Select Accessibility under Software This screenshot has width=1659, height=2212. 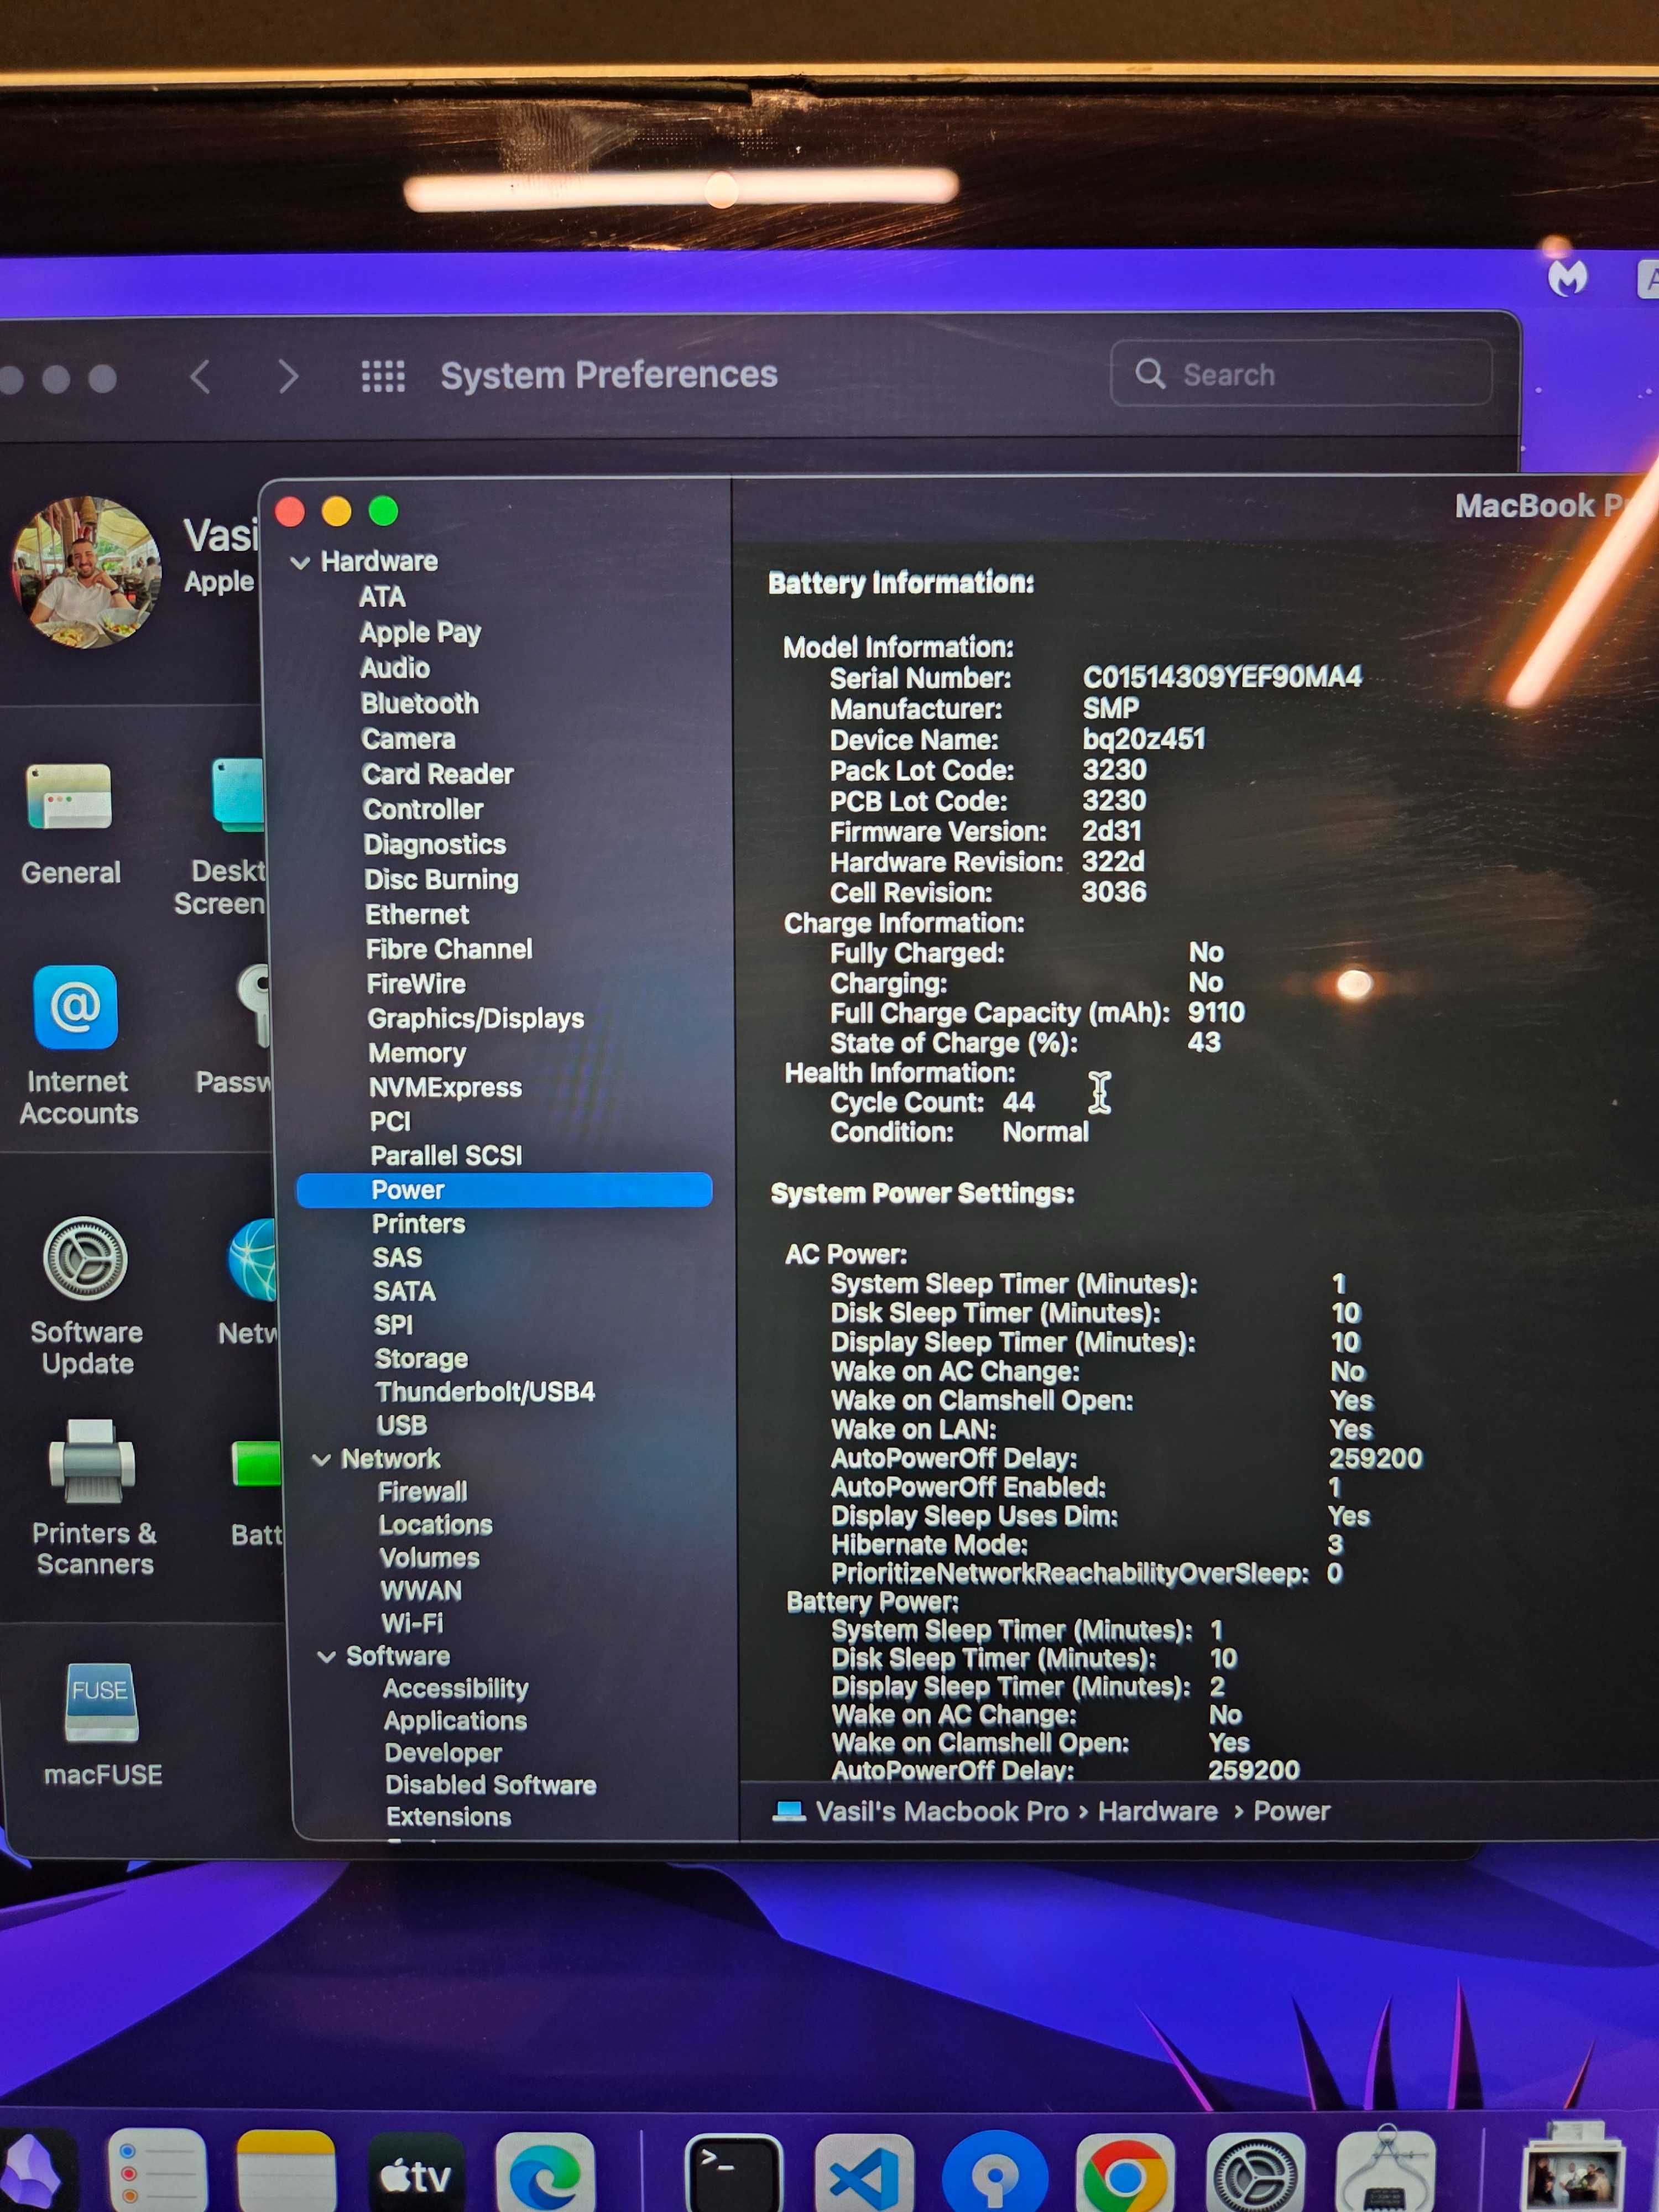[456, 1689]
